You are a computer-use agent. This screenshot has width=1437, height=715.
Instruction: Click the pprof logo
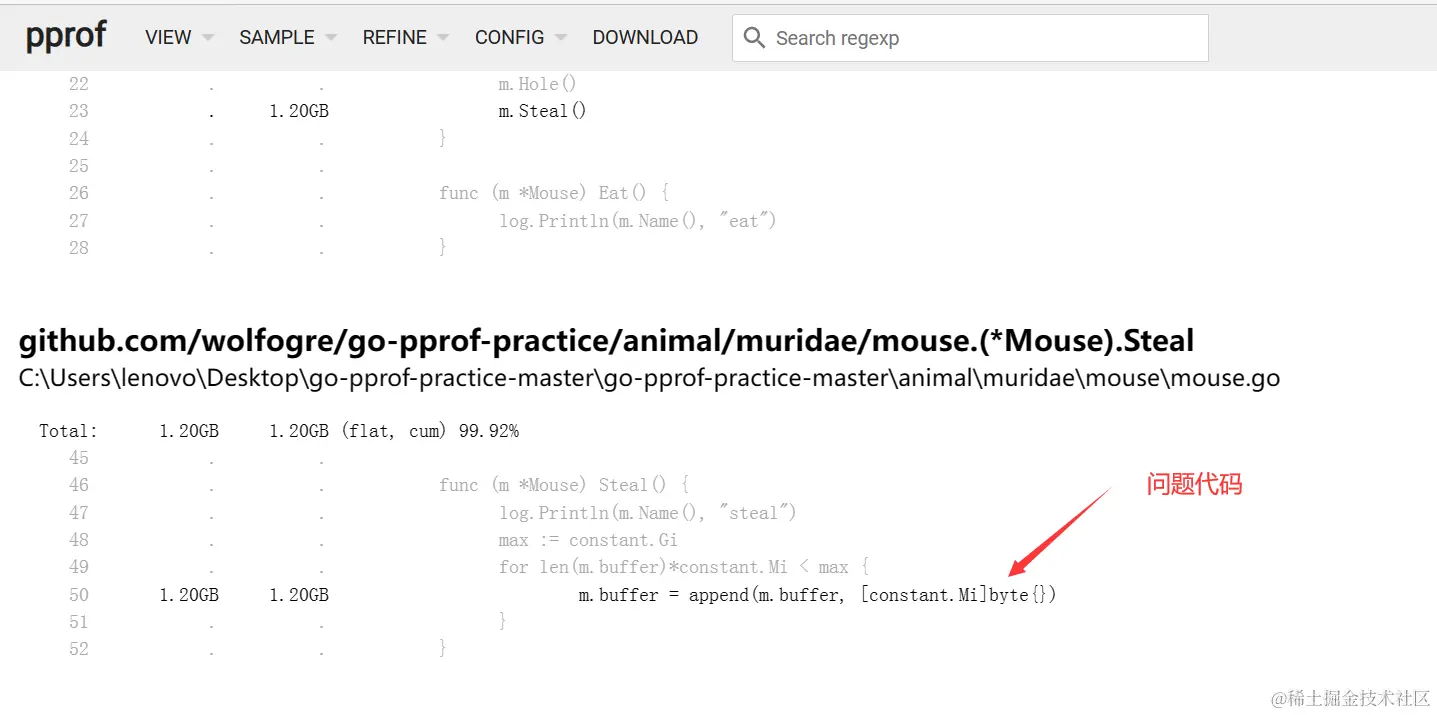[x=66, y=37]
